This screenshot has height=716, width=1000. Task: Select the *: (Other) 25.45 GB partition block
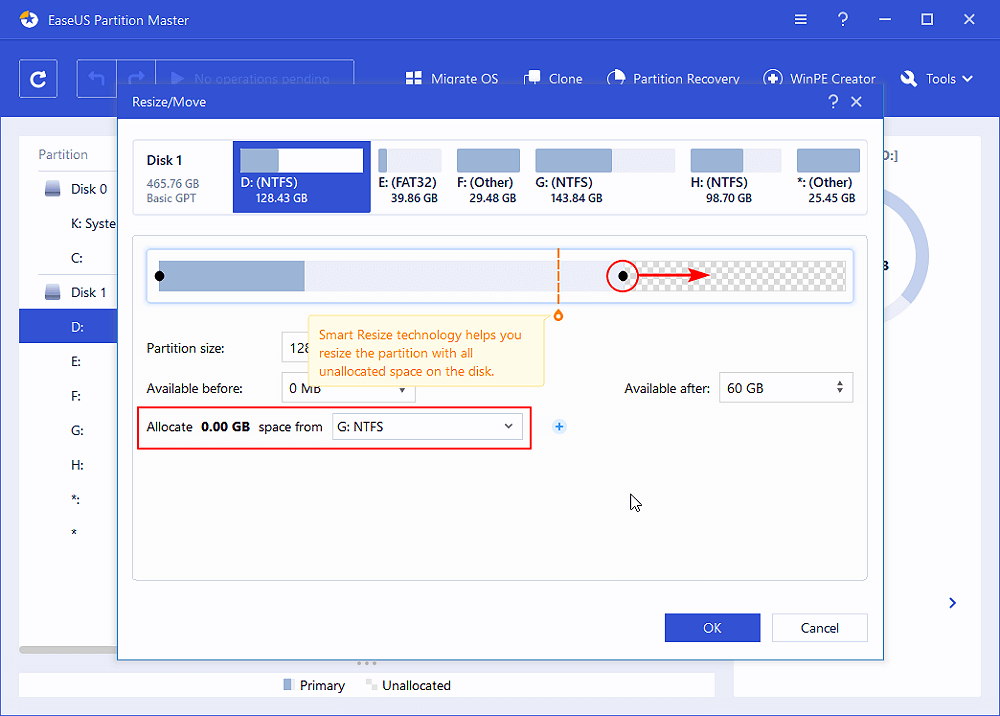coord(828,177)
